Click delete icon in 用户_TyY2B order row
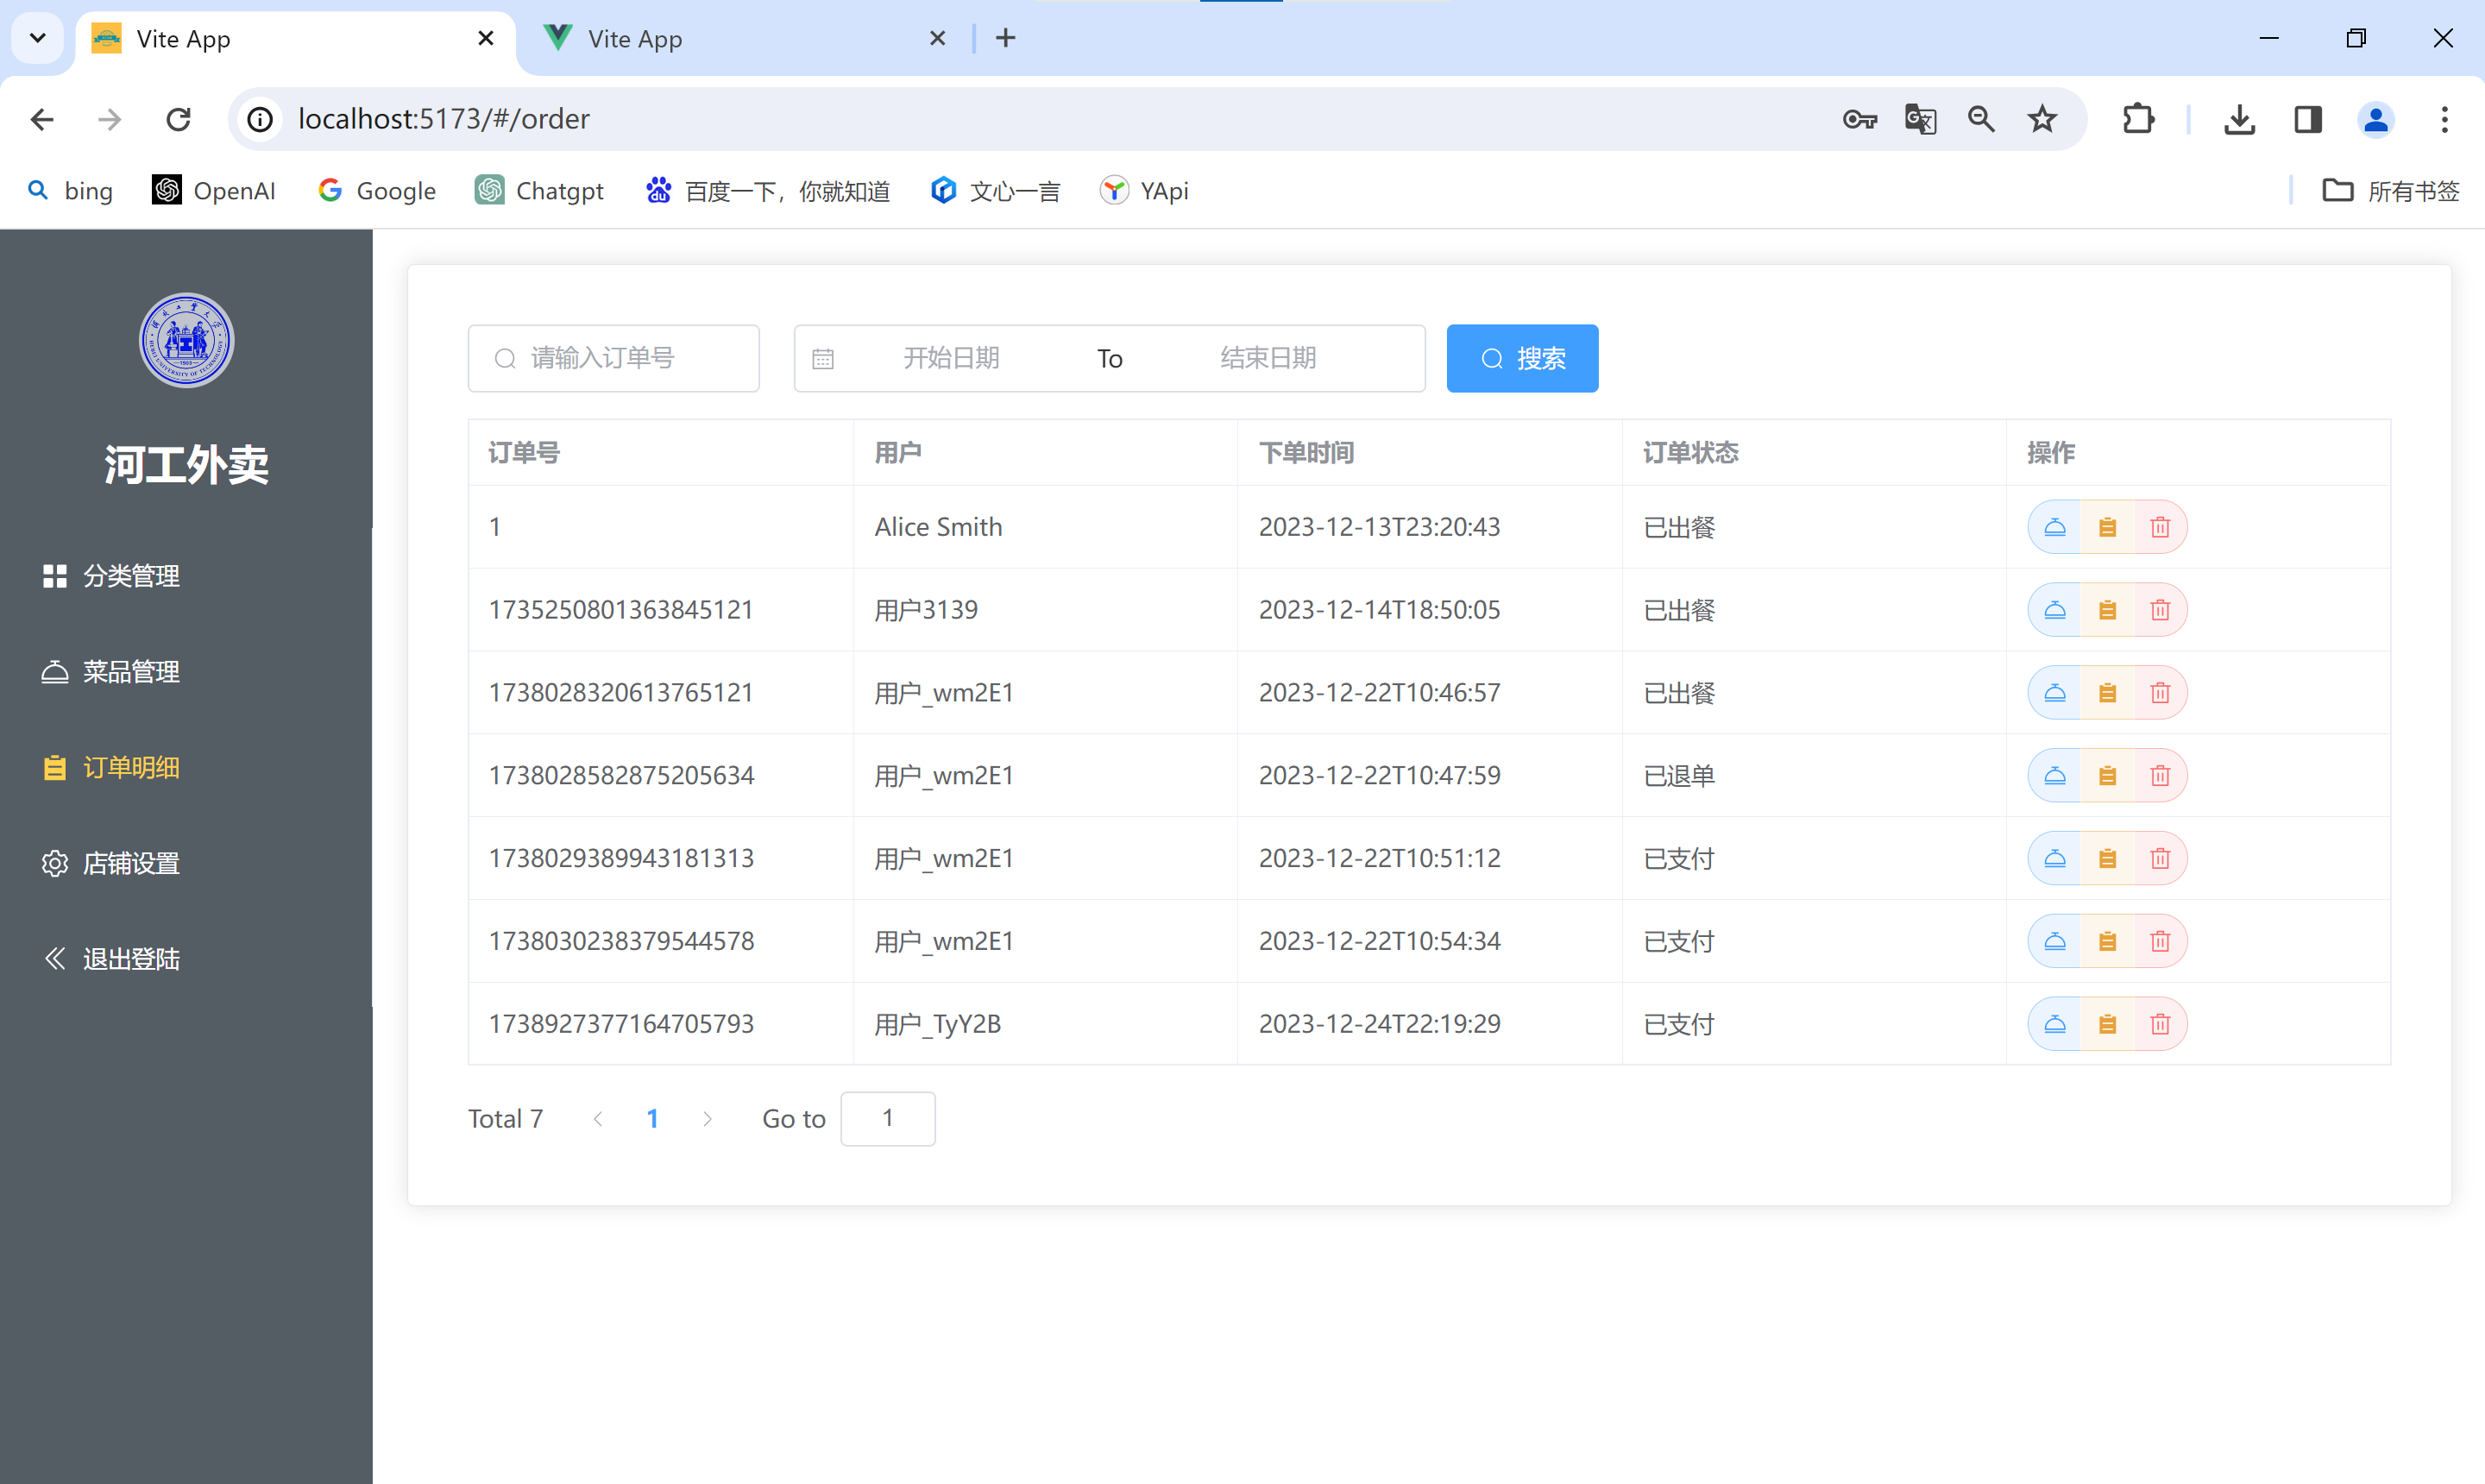Screen dimensions: 2485x1484 coord(2159,1024)
